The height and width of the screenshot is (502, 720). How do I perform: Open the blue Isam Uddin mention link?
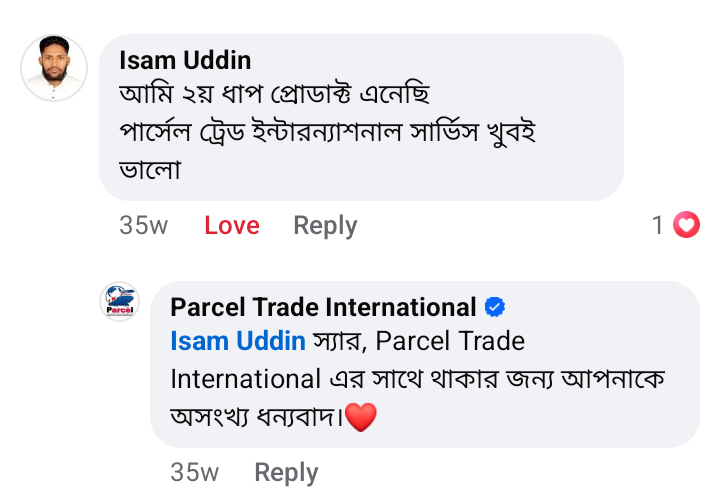coord(238,341)
